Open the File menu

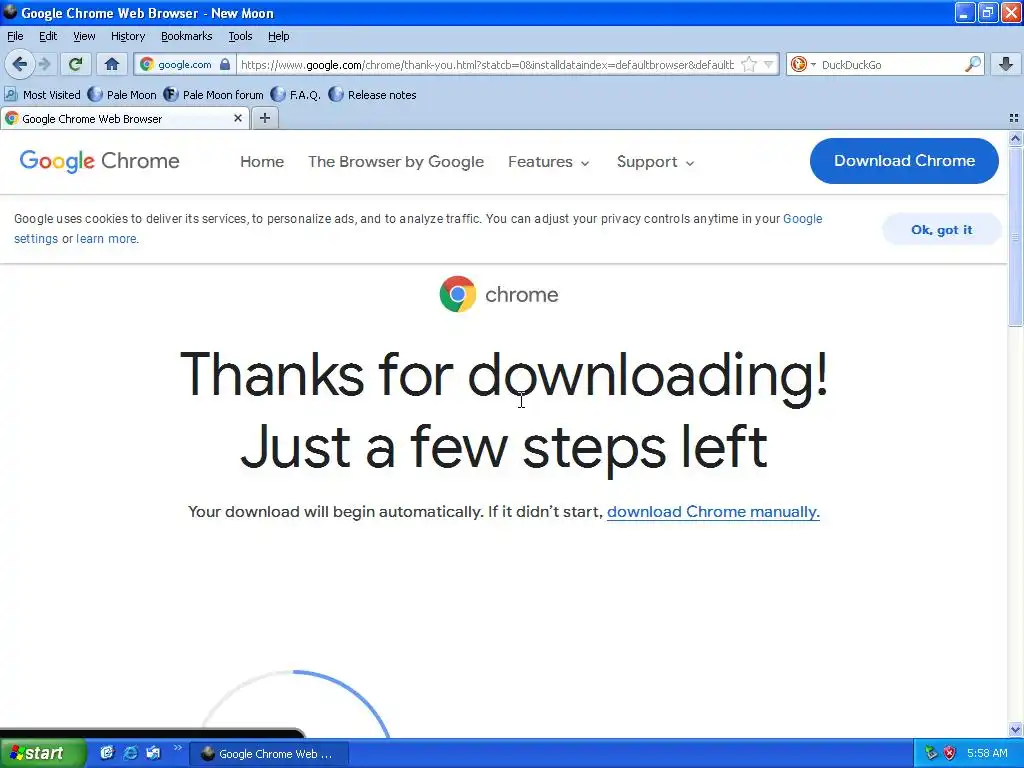[x=15, y=36]
